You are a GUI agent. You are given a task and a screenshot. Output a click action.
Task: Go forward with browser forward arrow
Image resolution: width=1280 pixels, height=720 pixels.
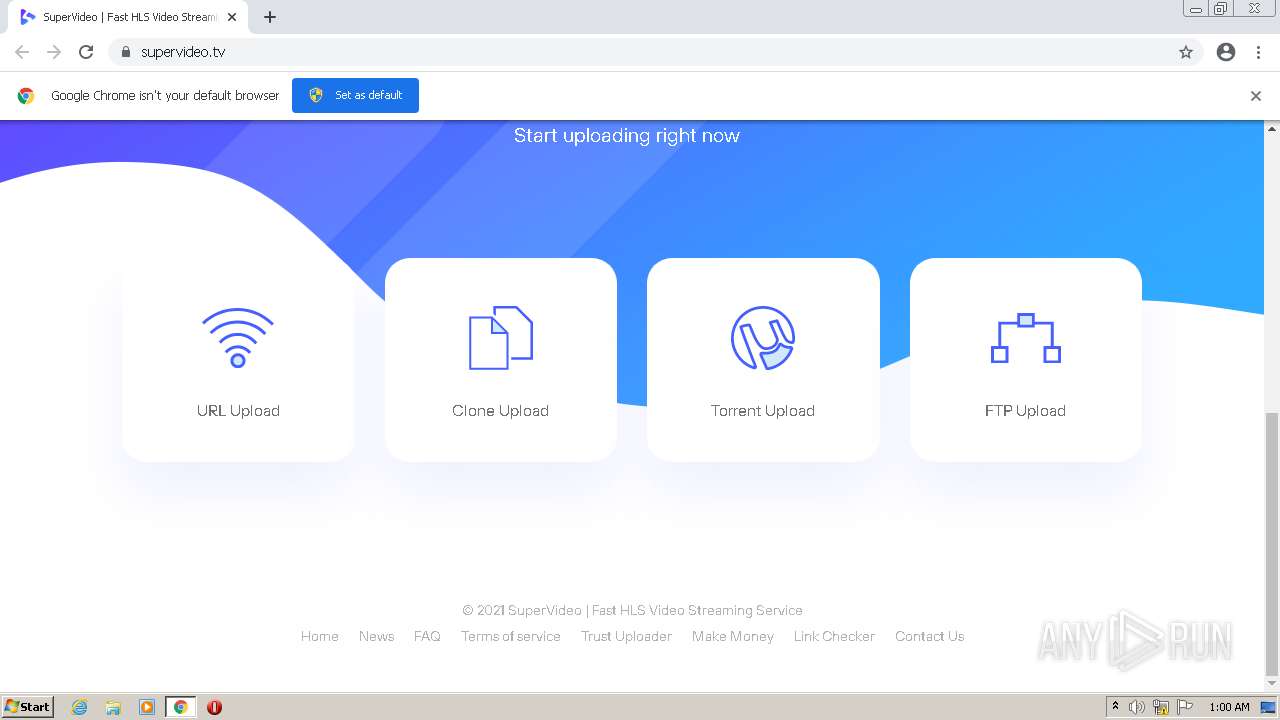pos(54,52)
